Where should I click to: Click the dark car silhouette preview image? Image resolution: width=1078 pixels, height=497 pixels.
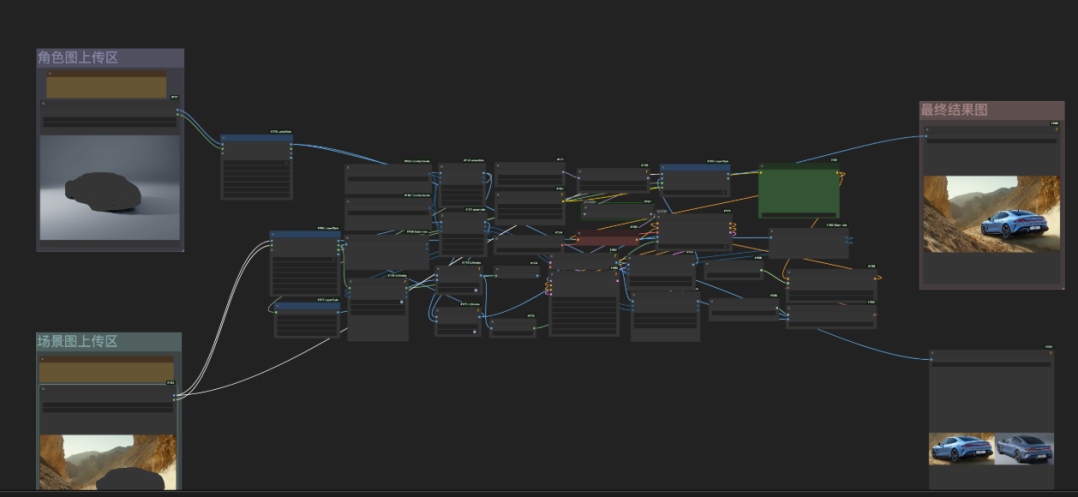pos(110,189)
